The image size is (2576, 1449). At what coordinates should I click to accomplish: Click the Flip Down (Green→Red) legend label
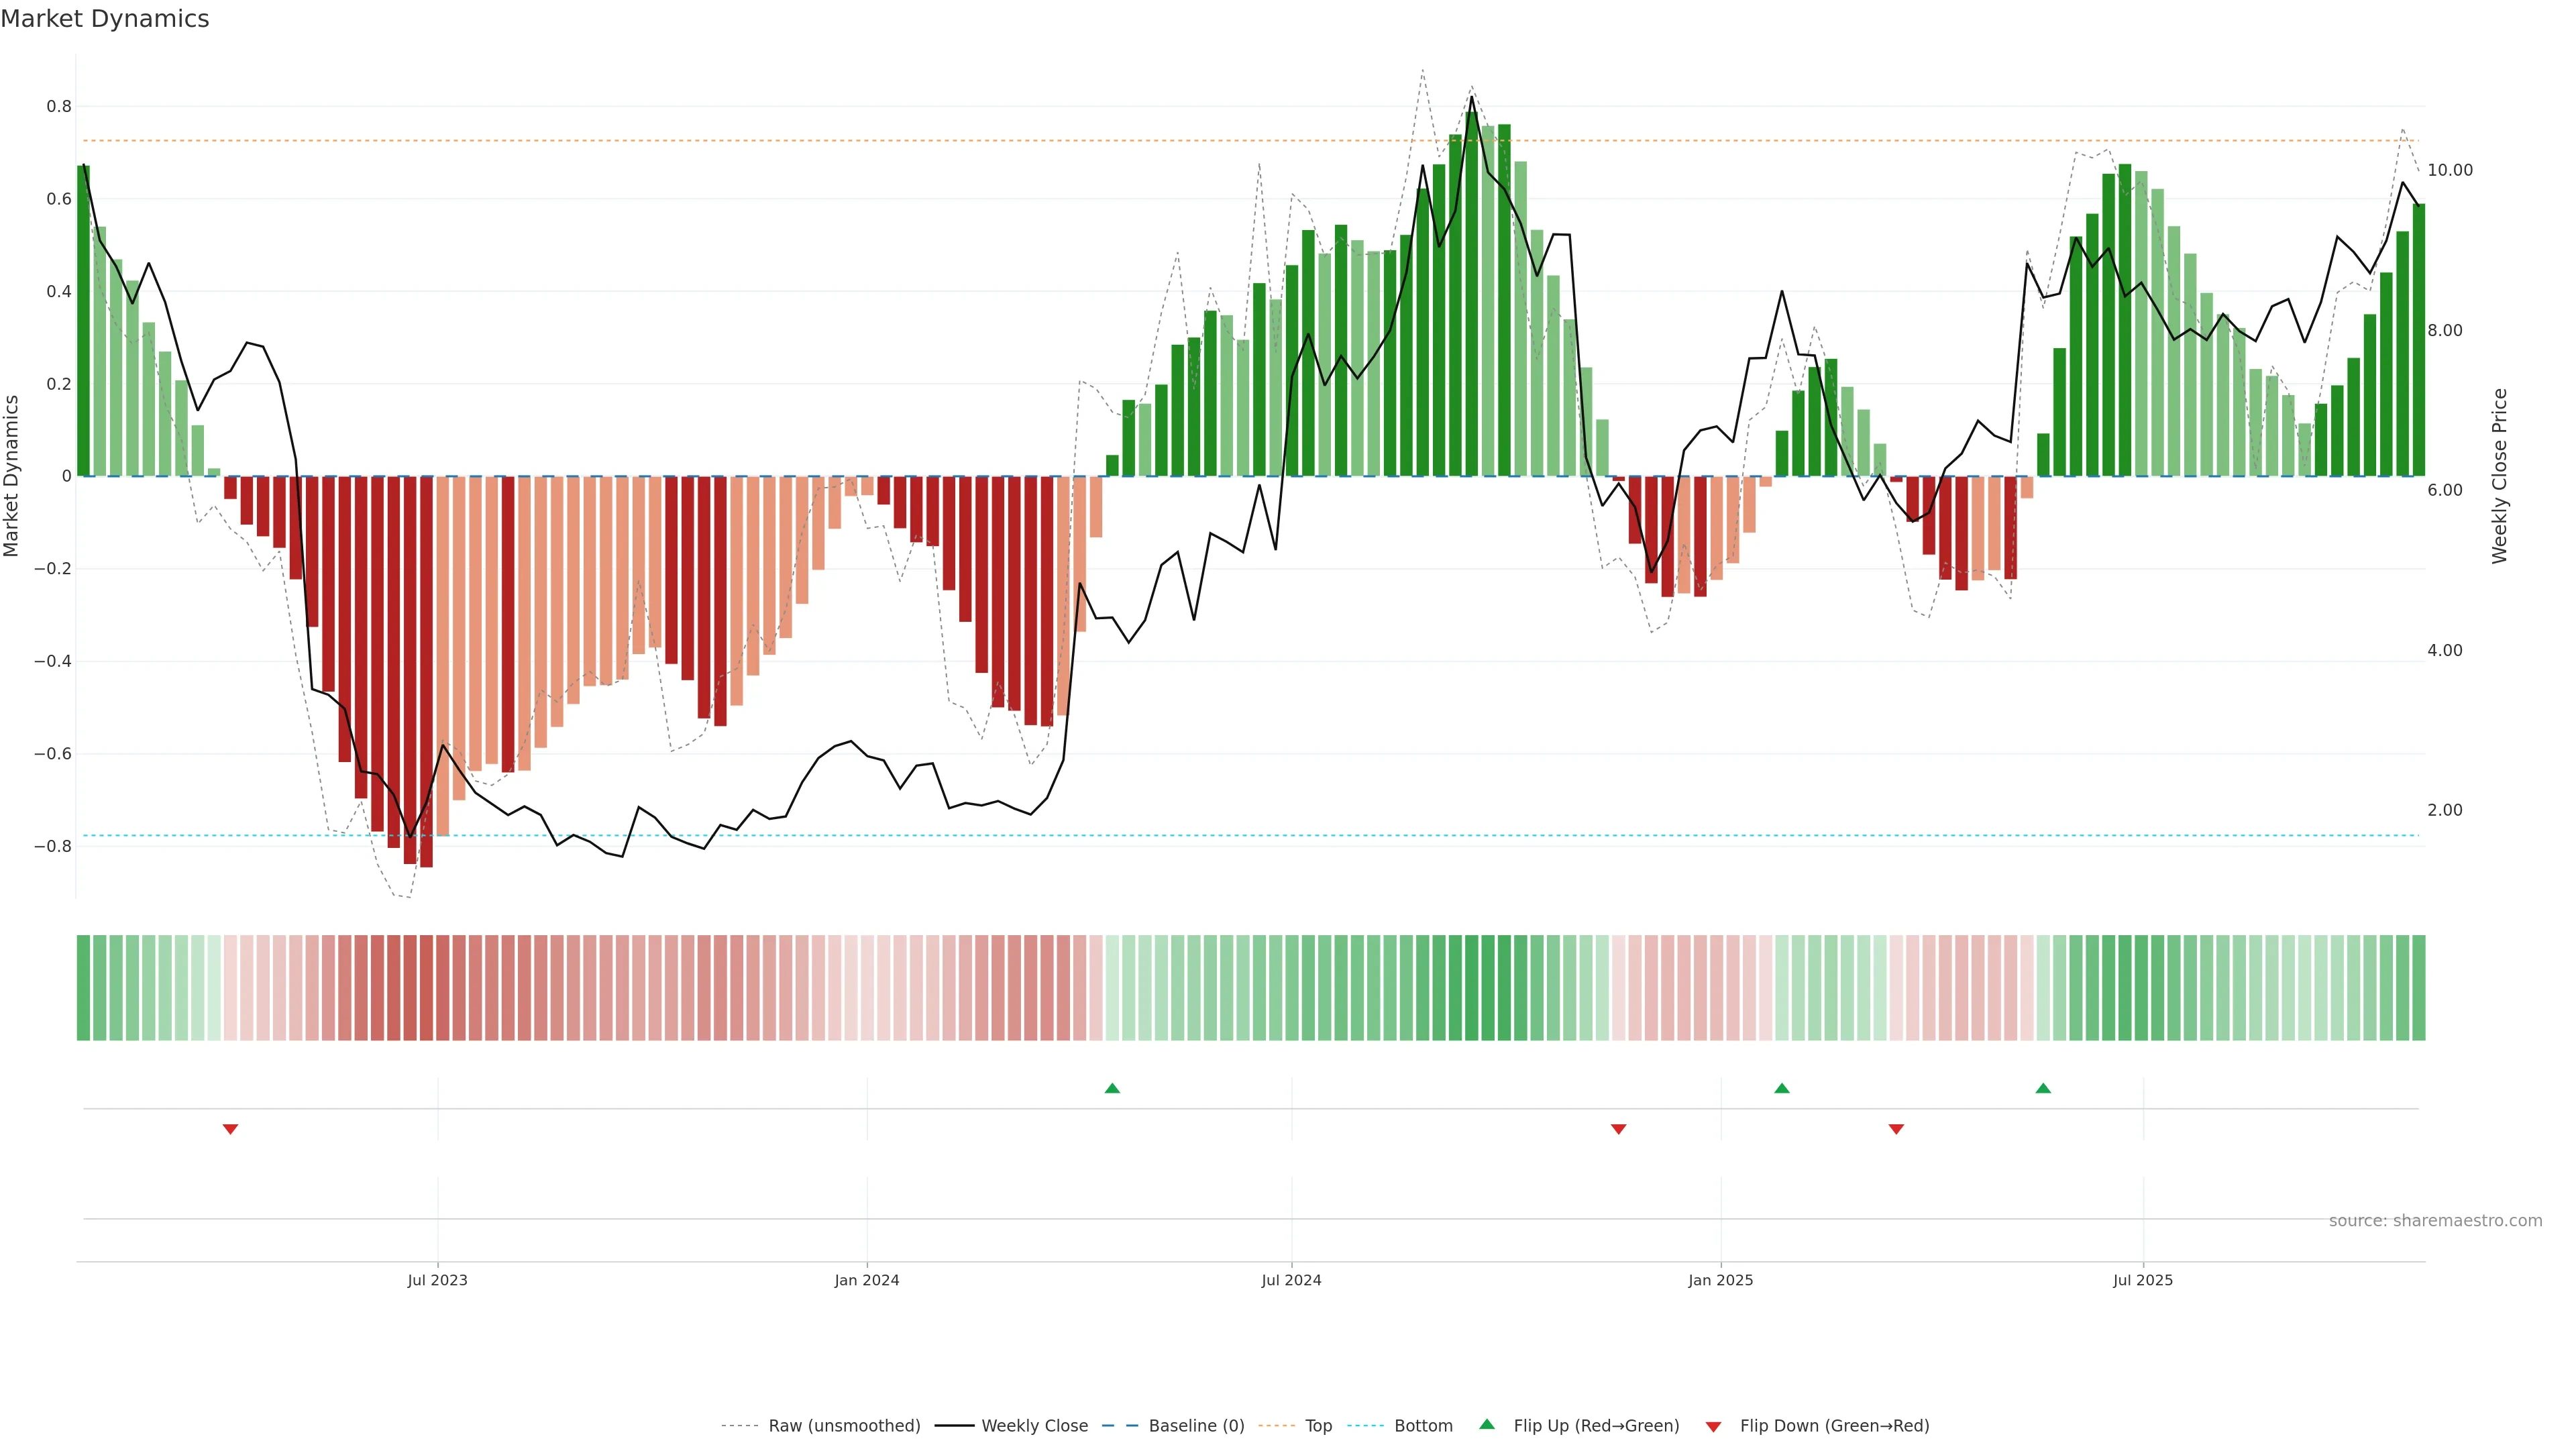click(x=1834, y=1426)
